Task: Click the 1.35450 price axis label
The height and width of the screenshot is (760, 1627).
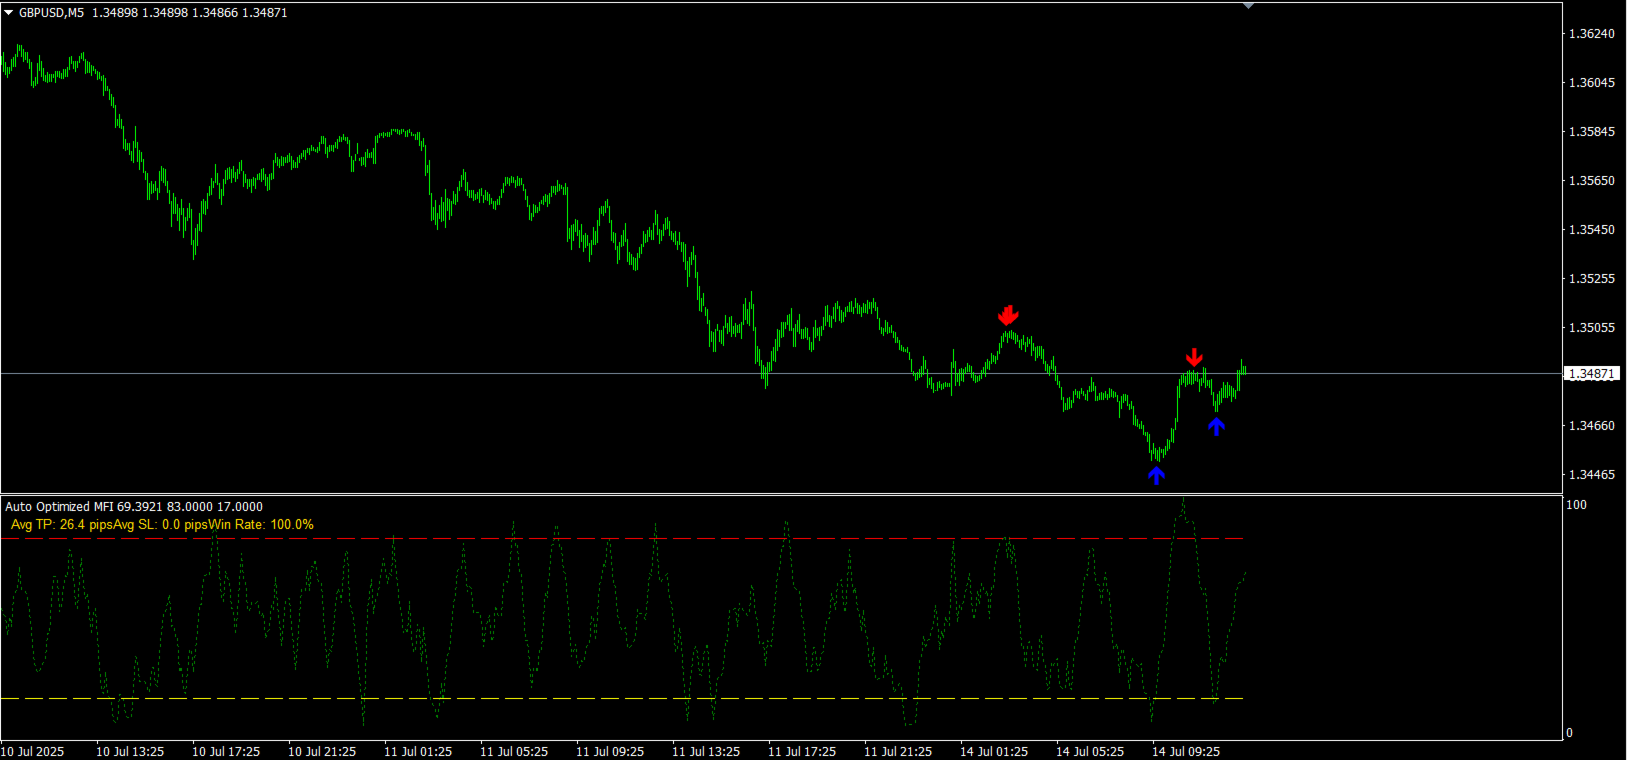Action: pos(1591,230)
